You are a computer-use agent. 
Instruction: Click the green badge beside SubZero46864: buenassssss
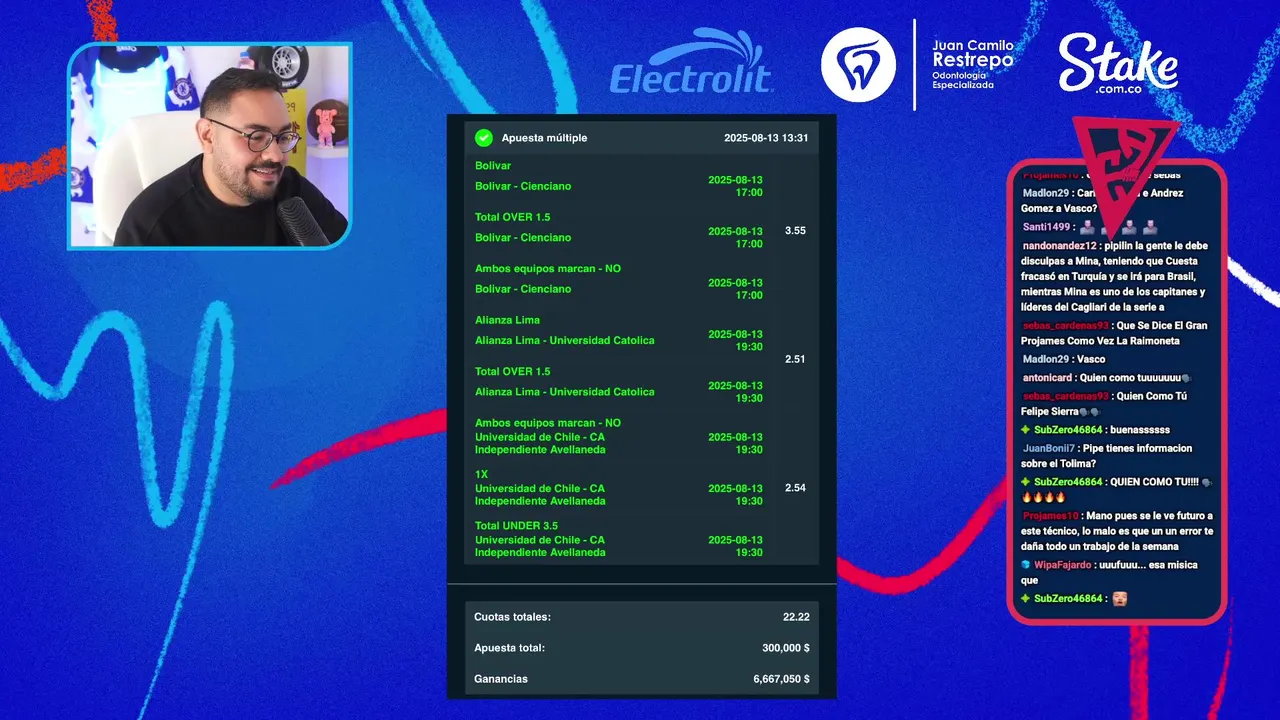click(x=1026, y=430)
